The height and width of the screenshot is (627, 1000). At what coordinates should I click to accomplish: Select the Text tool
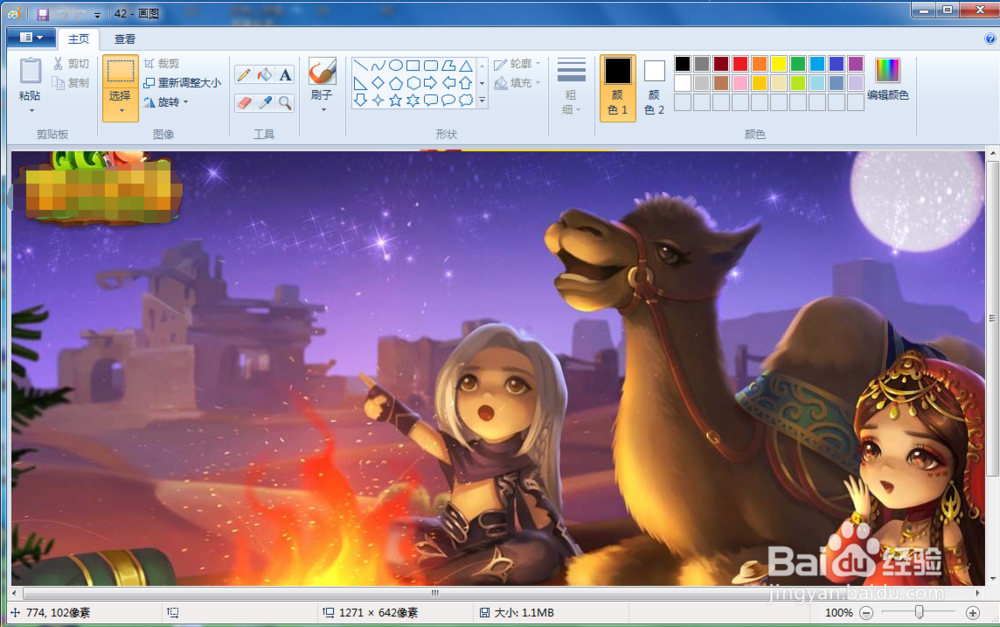point(285,75)
